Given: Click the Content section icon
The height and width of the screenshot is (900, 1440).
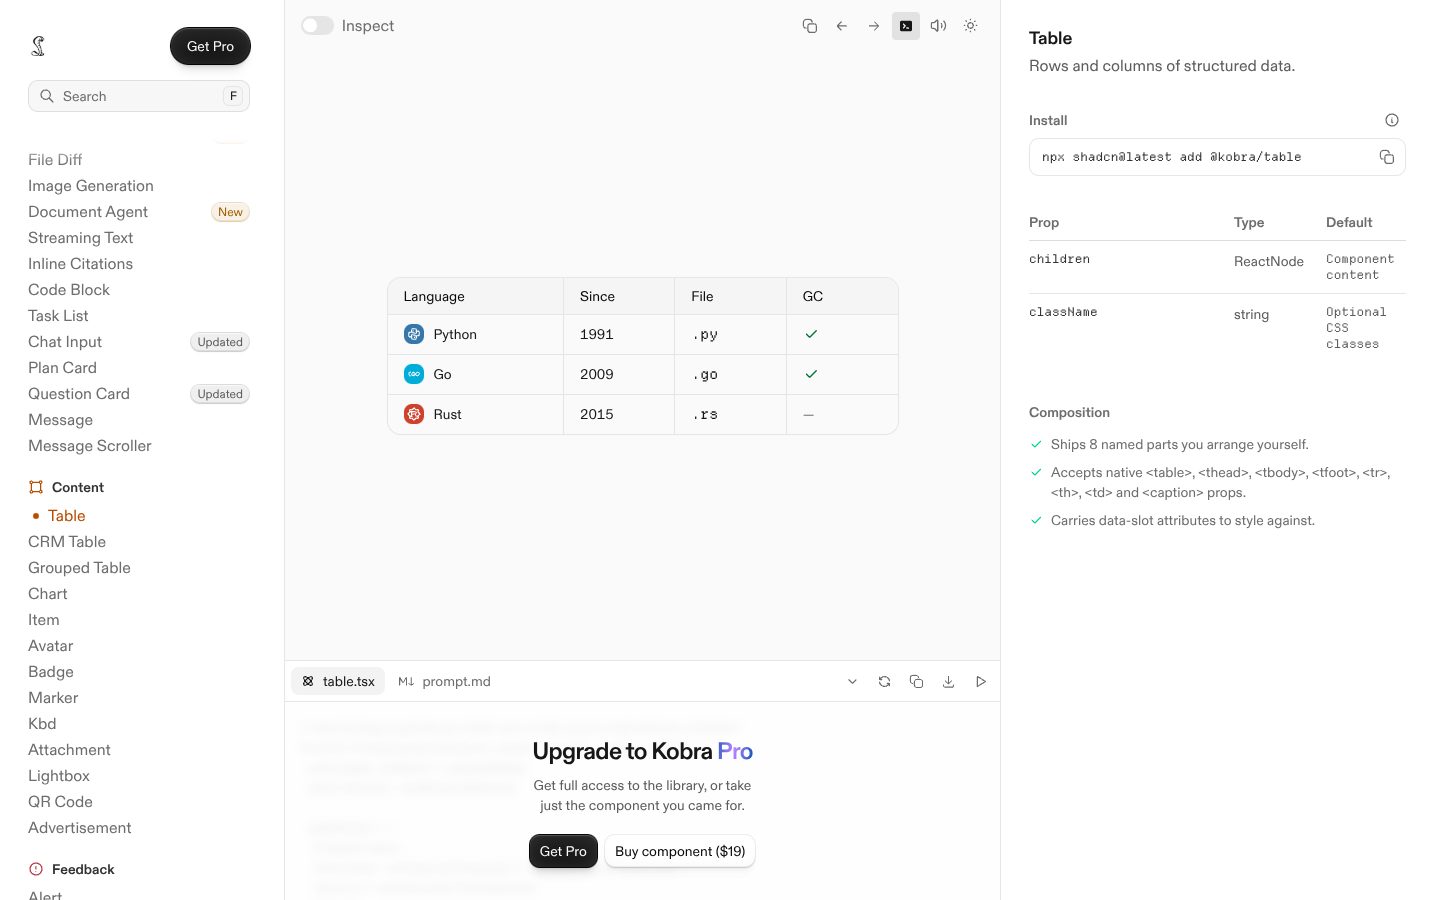Looking at the screenshot, I should pyautogui.click(x=36, y=487).
